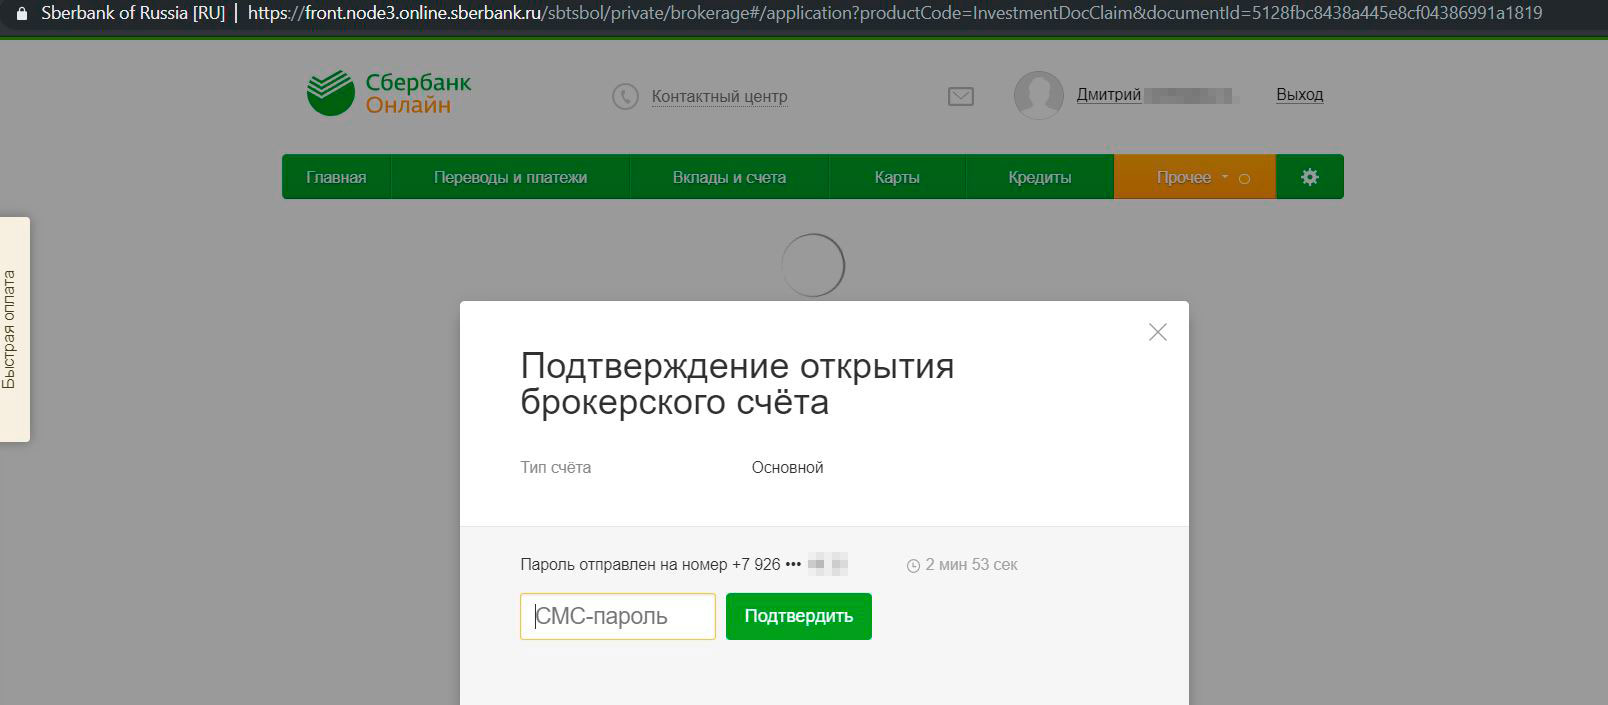Viewport: 1608px width, 705px height.
Task: Open the Карты section
Action: click(897, 177)
